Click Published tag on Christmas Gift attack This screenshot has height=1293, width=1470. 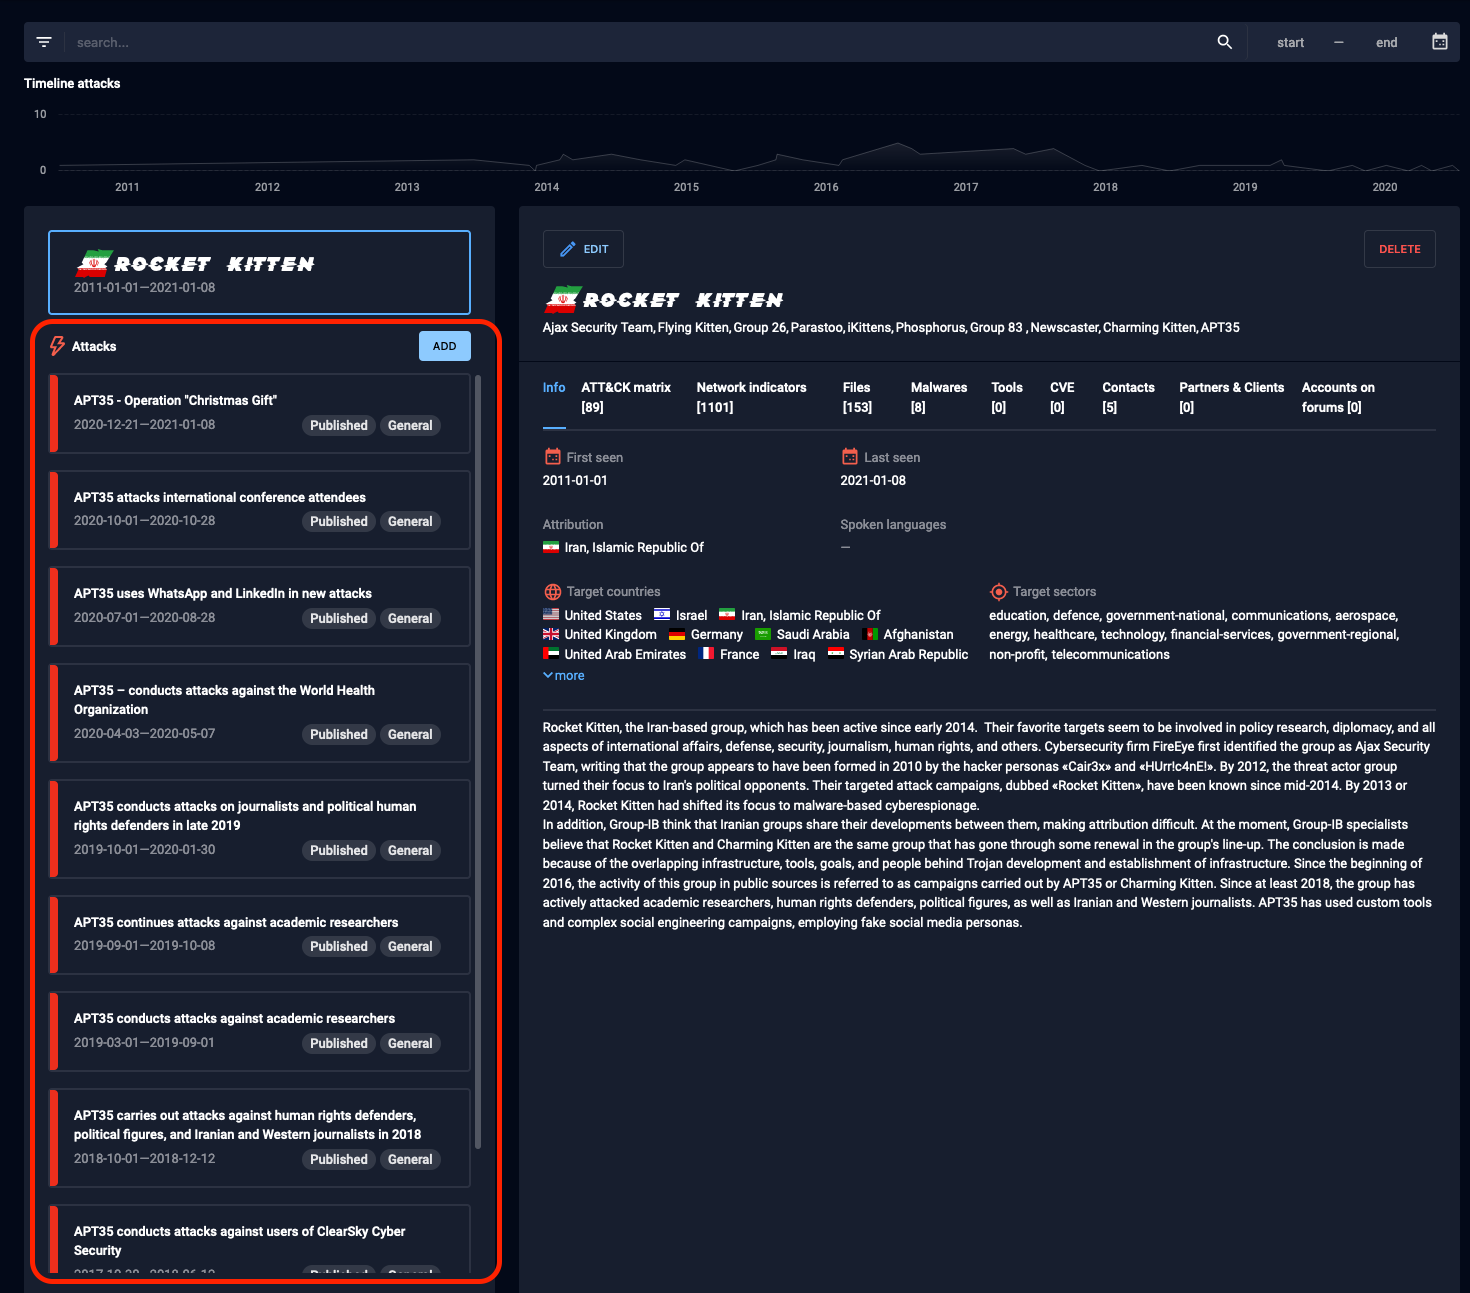339,425
